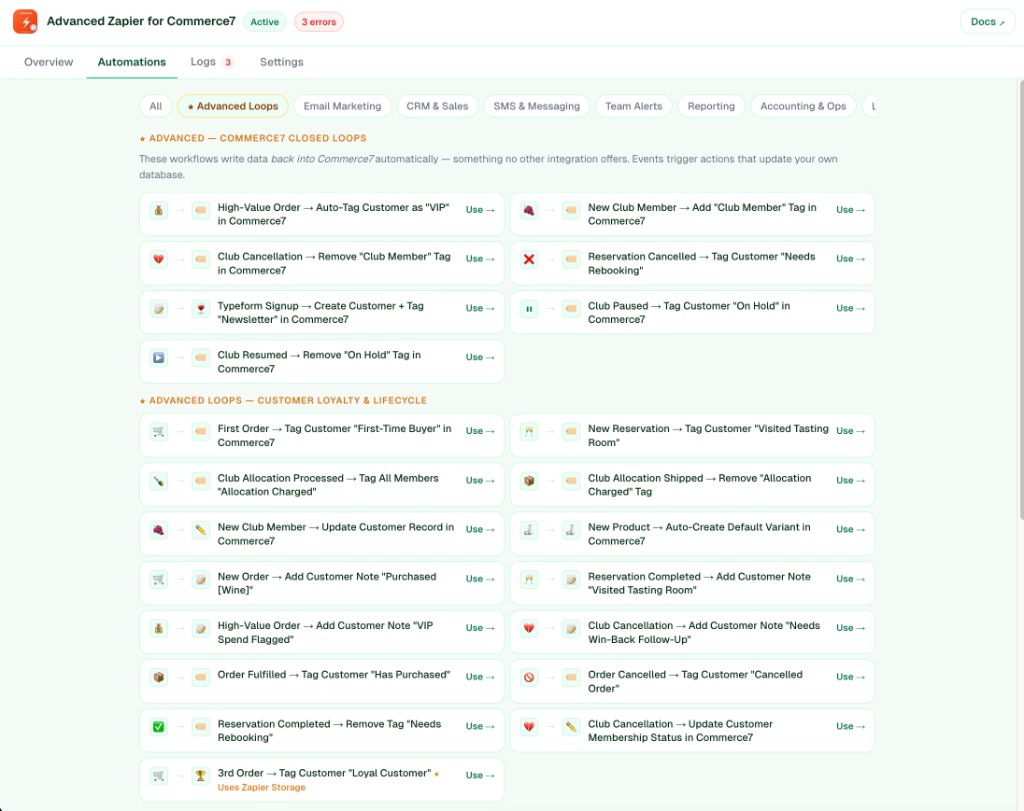Use New Club Member Add Tag workflow

click(850, 210)
